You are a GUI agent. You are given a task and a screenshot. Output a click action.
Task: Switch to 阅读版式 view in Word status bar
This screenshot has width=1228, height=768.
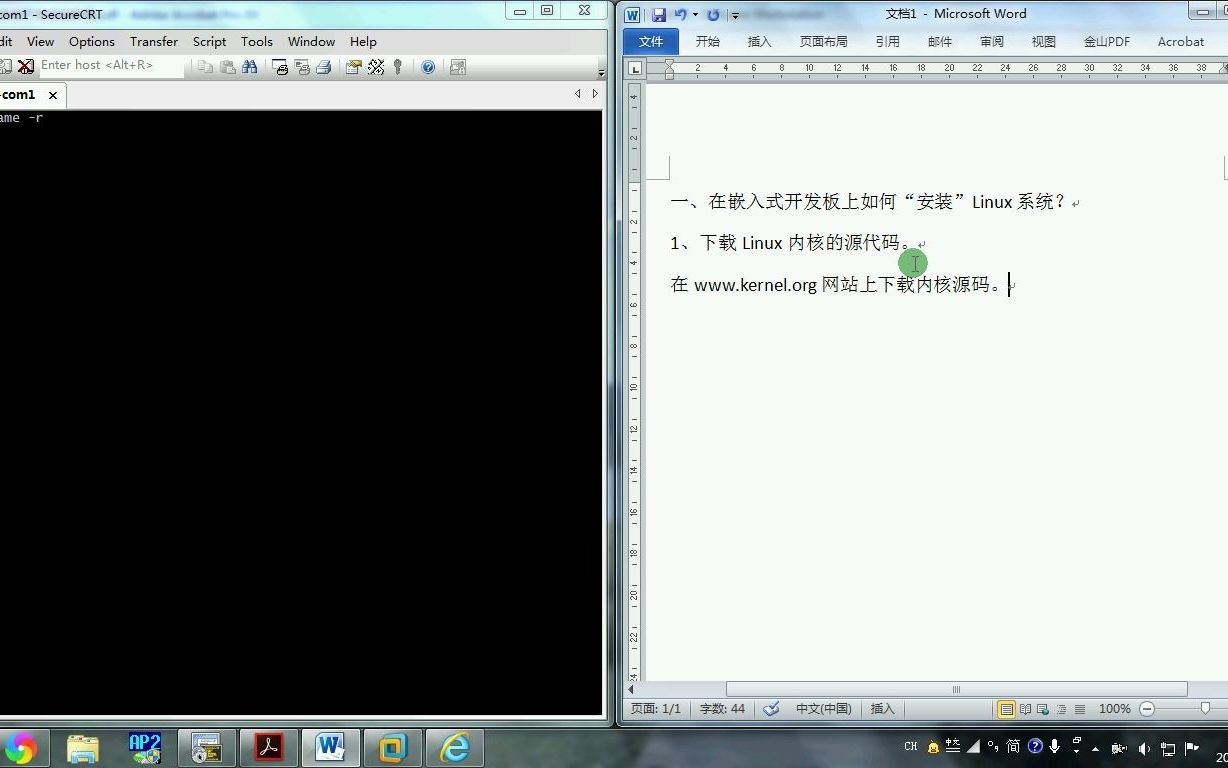click(x=1026, y=708)
